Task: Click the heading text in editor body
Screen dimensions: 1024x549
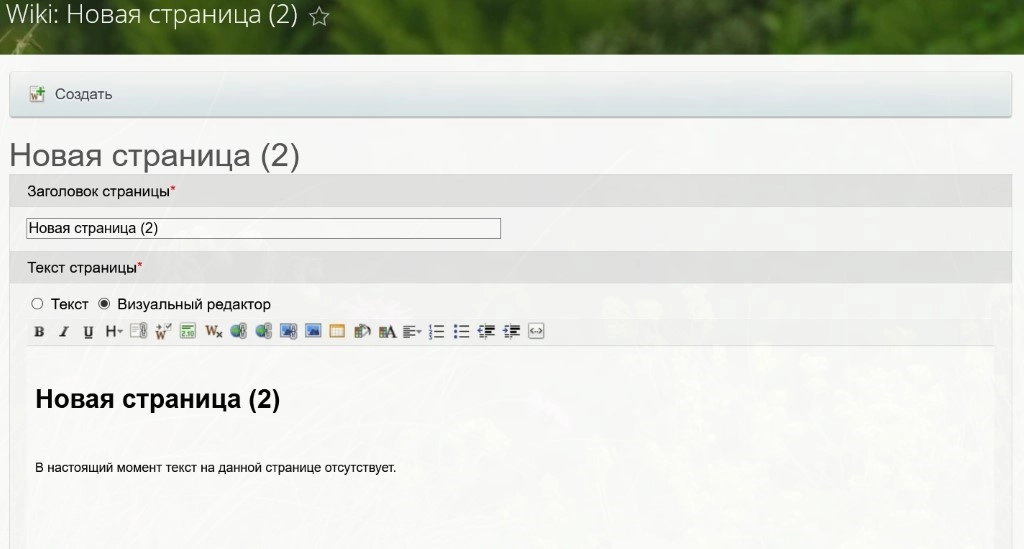Action: pos(157,400)
